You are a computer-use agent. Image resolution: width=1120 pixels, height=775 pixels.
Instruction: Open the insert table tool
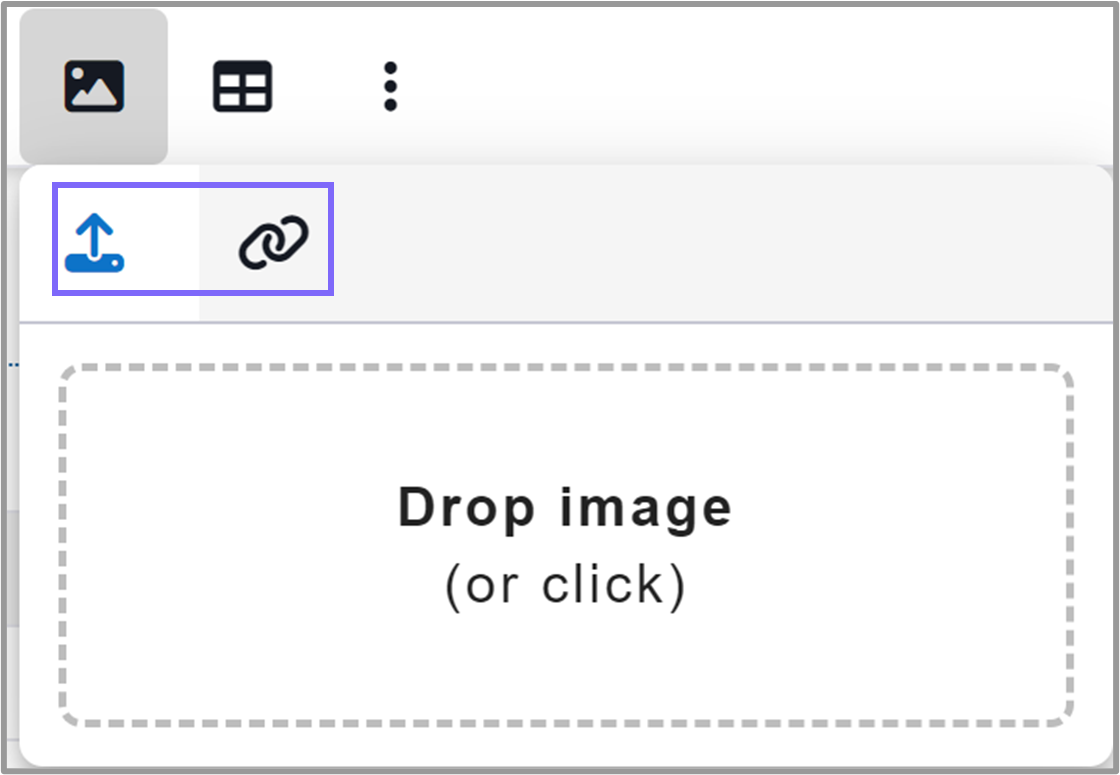[x=242, y=87]
